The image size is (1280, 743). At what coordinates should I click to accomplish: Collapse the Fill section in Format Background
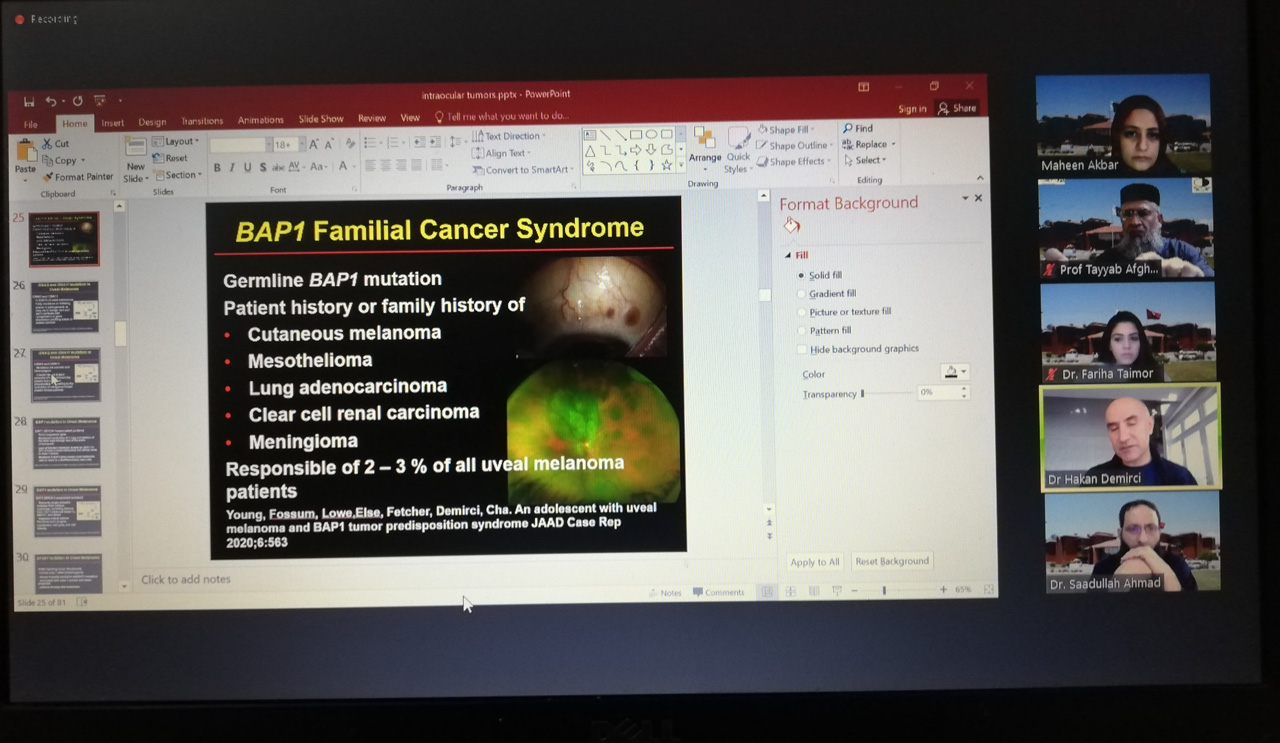[787, 256]
